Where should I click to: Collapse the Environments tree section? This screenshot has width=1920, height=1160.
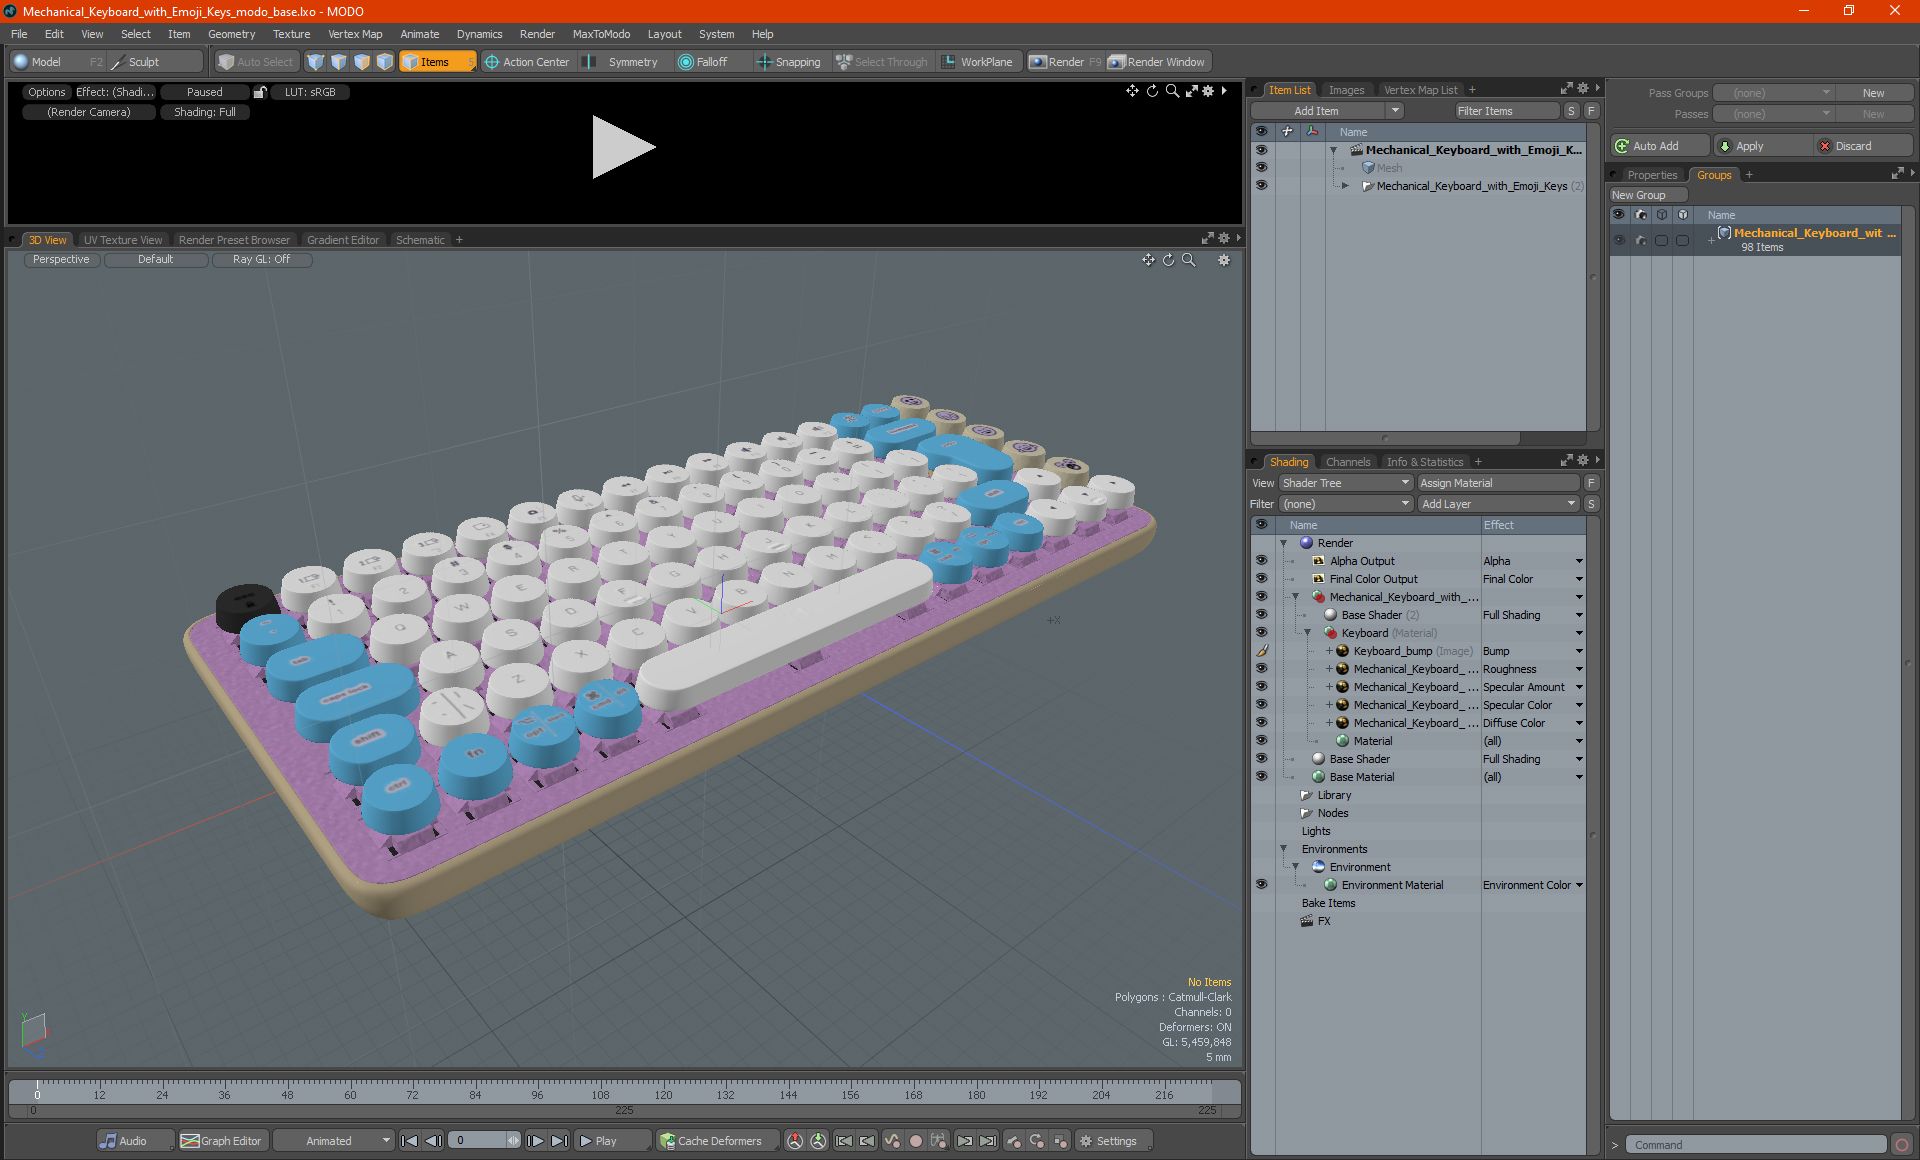pyautogui.click(x=1284, y=849)
